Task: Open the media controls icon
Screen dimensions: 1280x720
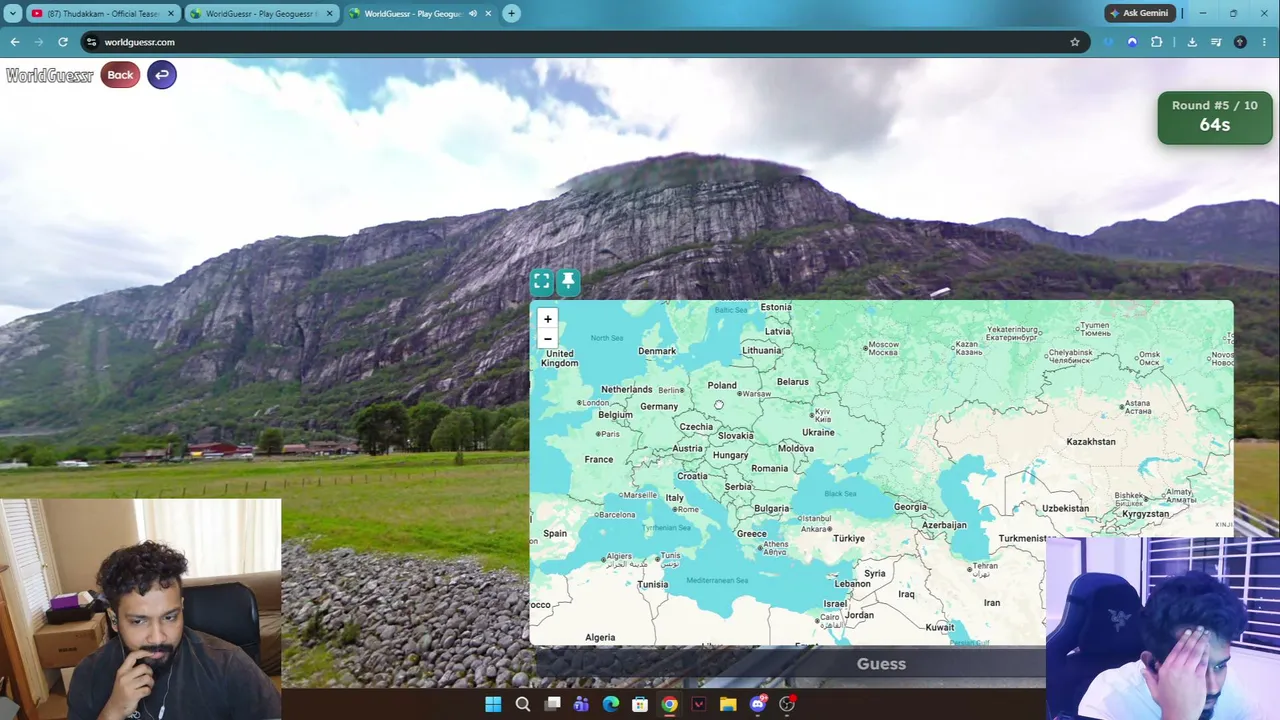Action: click(1216, 42)
